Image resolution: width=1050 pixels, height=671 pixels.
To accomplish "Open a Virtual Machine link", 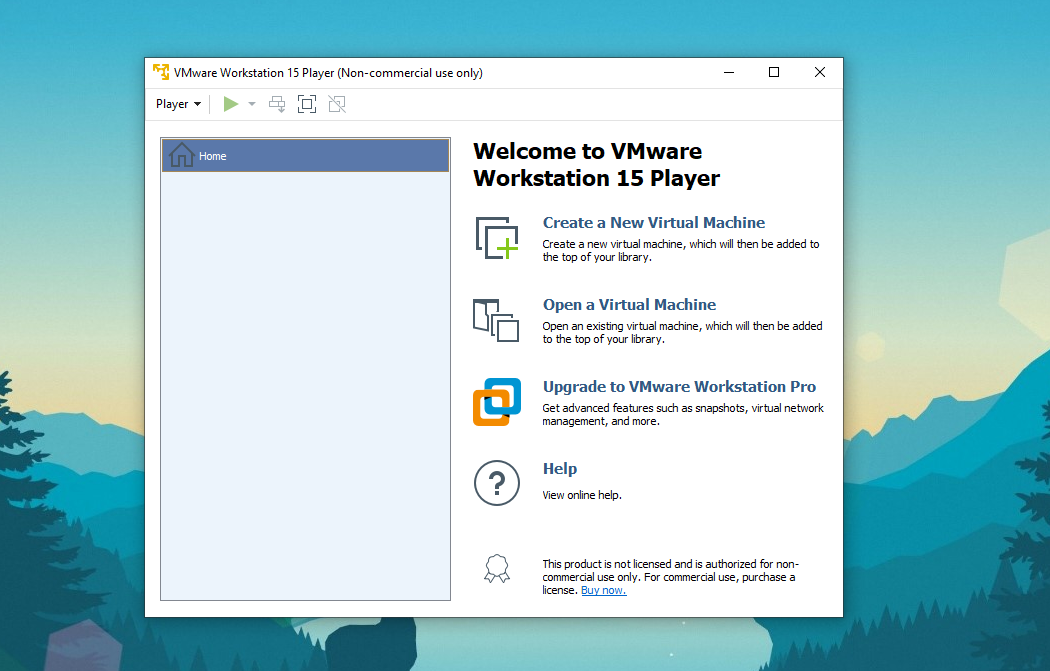I will pyautogui.click(x=629, y=305).
